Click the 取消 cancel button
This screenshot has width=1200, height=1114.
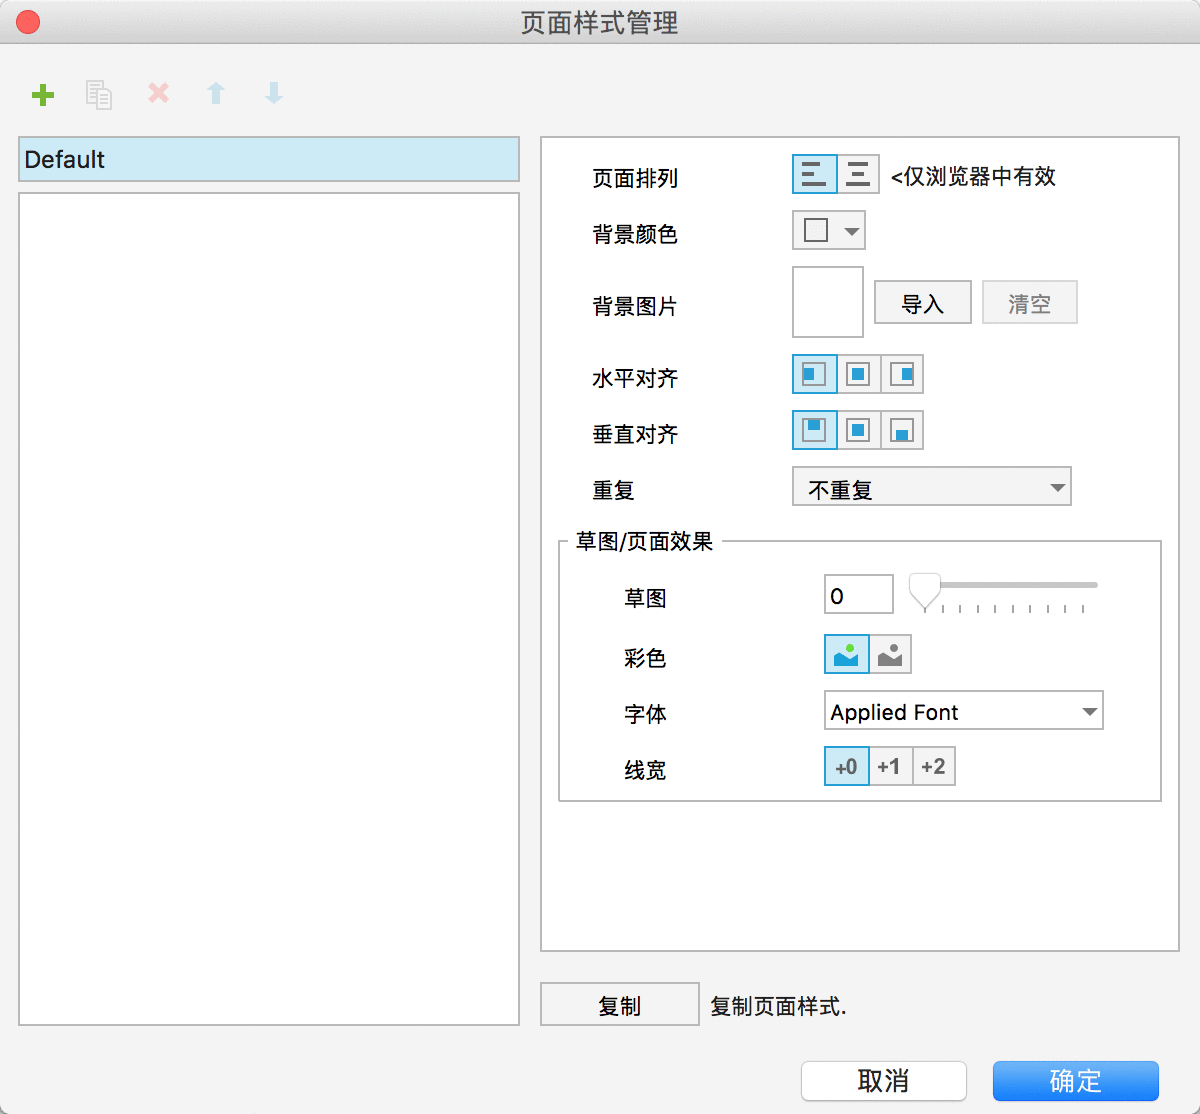[x=884, y=1081]
